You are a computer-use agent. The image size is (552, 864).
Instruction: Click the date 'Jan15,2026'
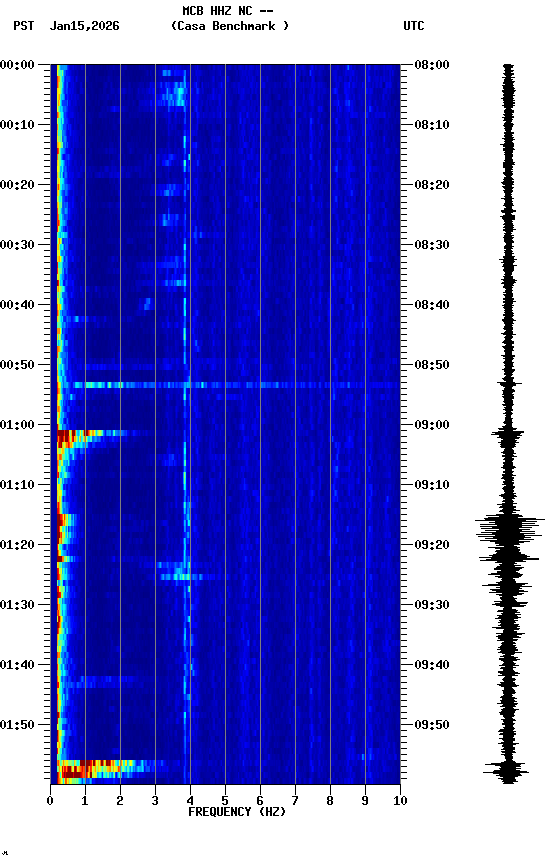(x=84, y=26)
